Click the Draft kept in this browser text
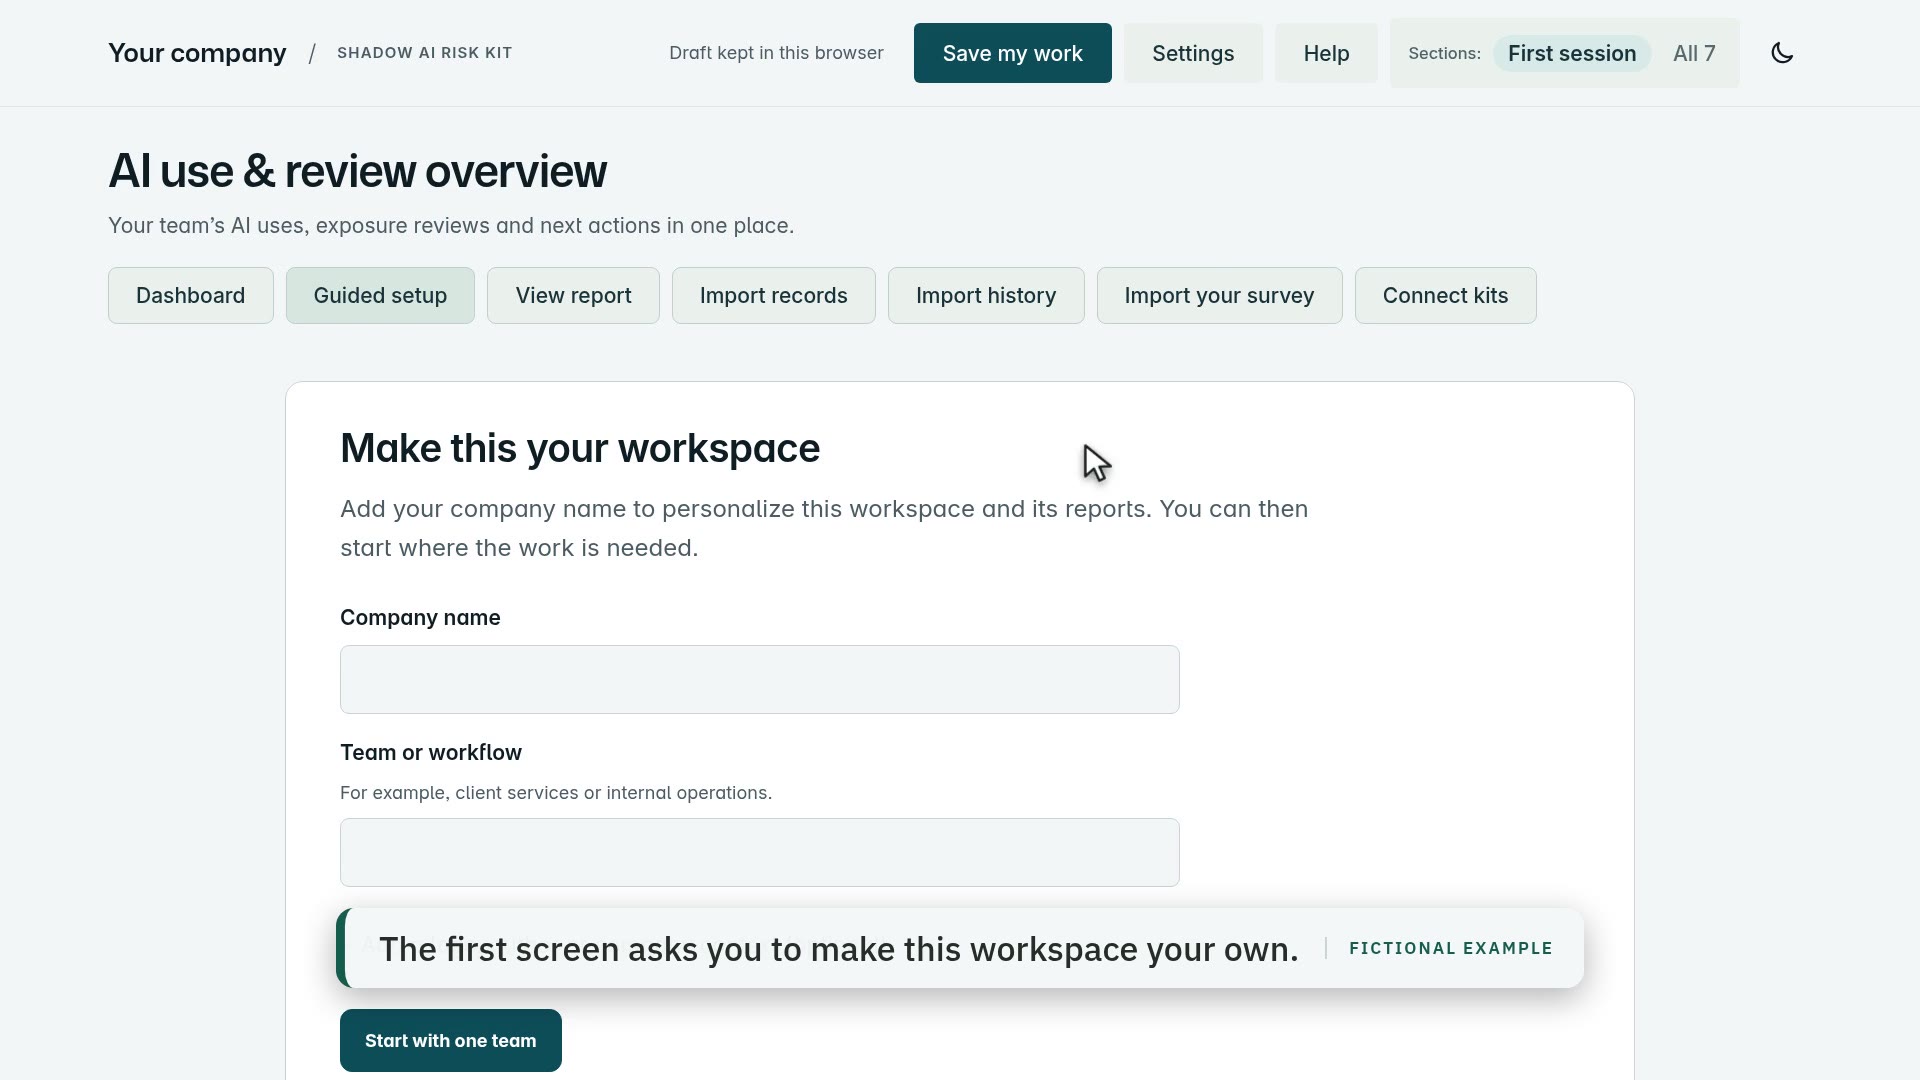The height and width of the screenshot is (1080, 1920). (776, 53)
